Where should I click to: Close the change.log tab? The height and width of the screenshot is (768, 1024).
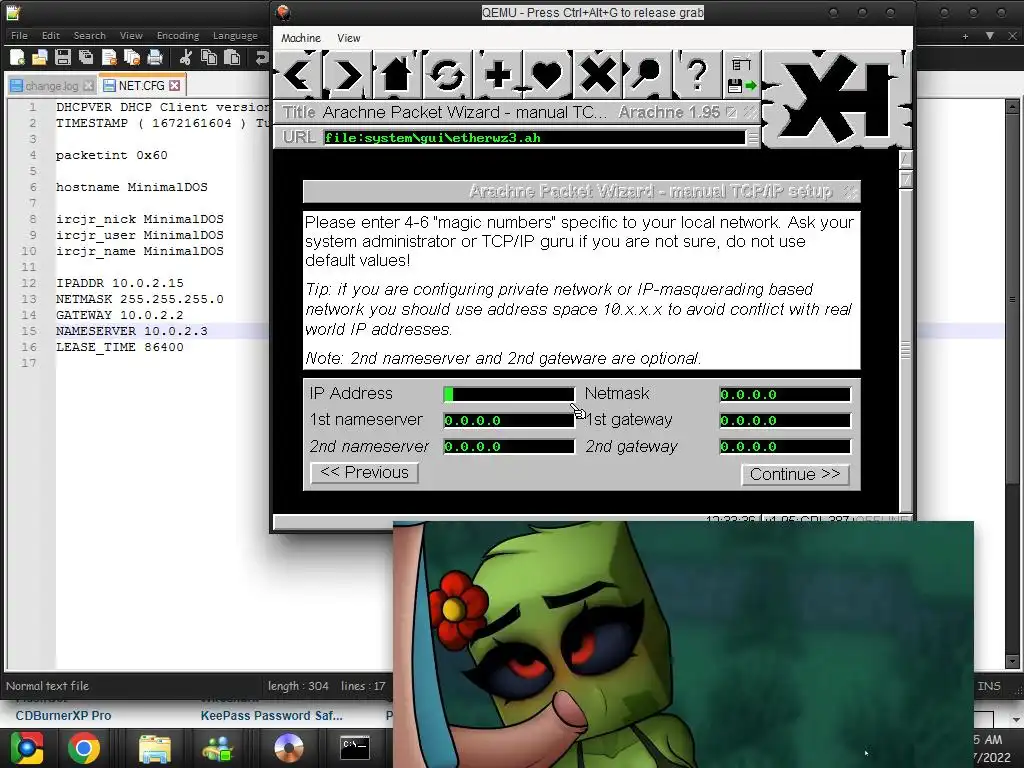pos(88,86)
